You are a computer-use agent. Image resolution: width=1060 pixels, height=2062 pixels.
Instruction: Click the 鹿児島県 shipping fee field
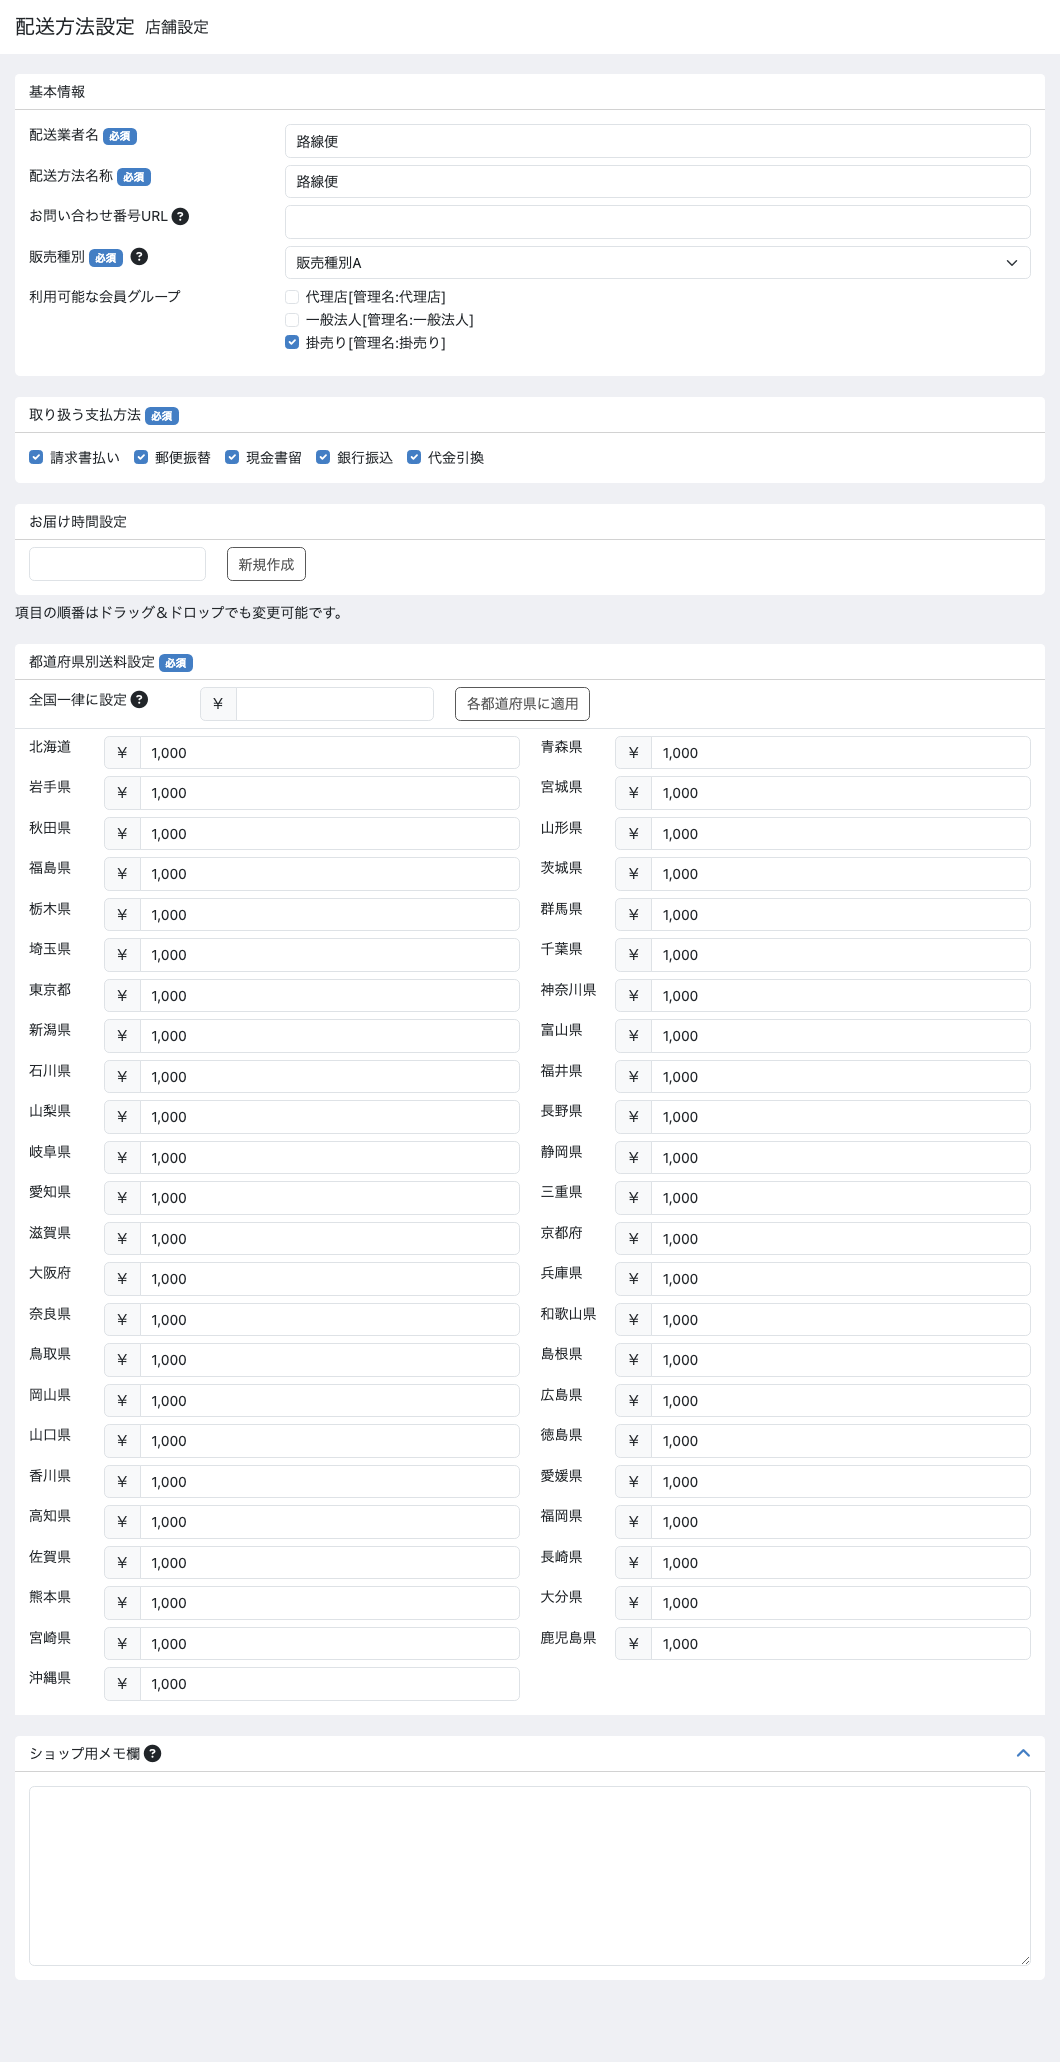pyautogui.click(x=840, y=1644)
